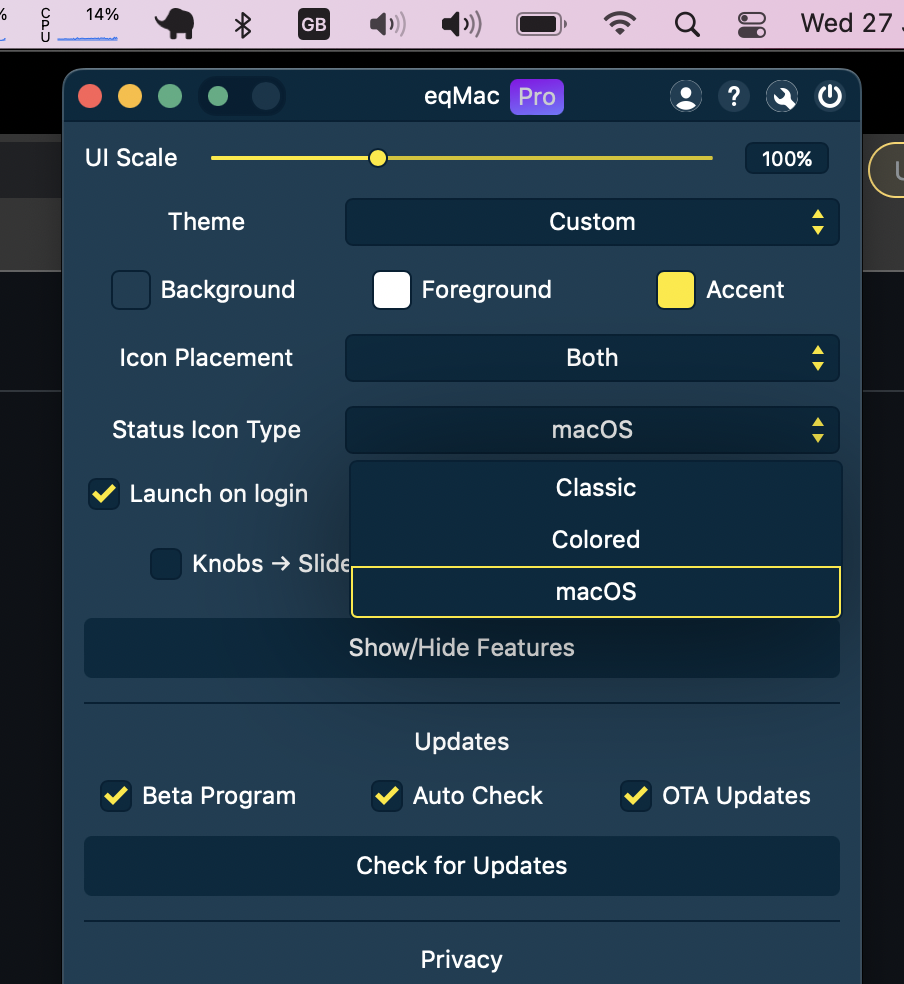Open Spotlight search magnifier icon
Screen dimensions: 904x984
[x=687, y=24]
